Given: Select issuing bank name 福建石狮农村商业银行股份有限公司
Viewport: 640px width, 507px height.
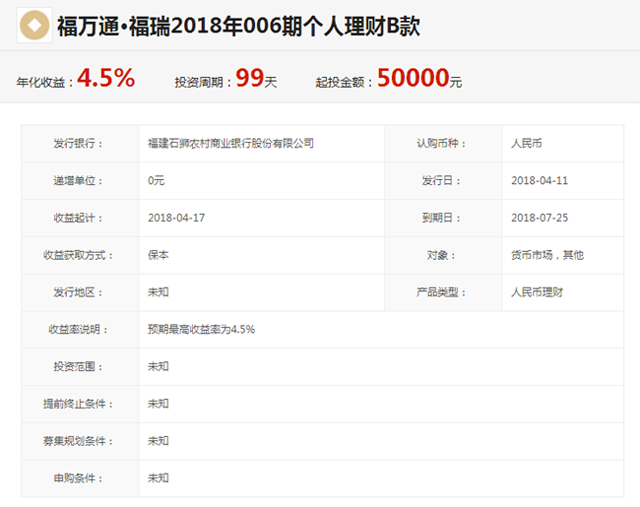Looking at the screenshot, I should [x=231, y=144].
